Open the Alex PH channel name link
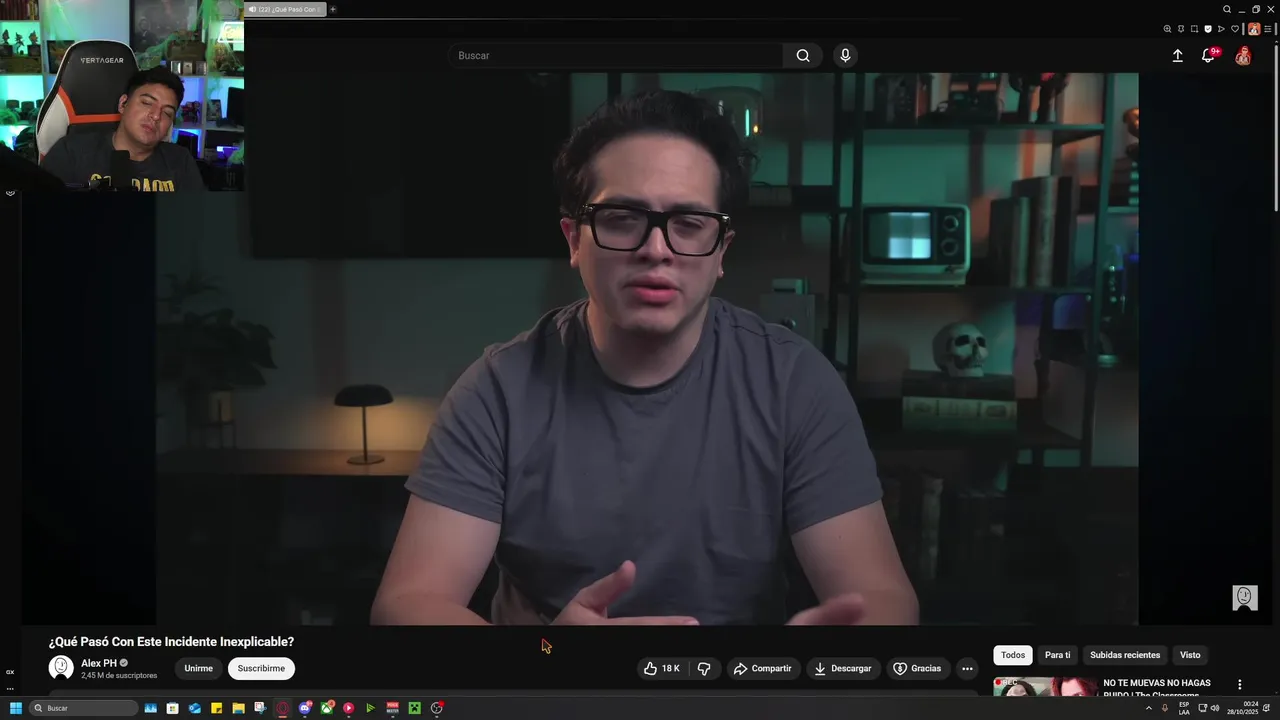 pos(99,663)
